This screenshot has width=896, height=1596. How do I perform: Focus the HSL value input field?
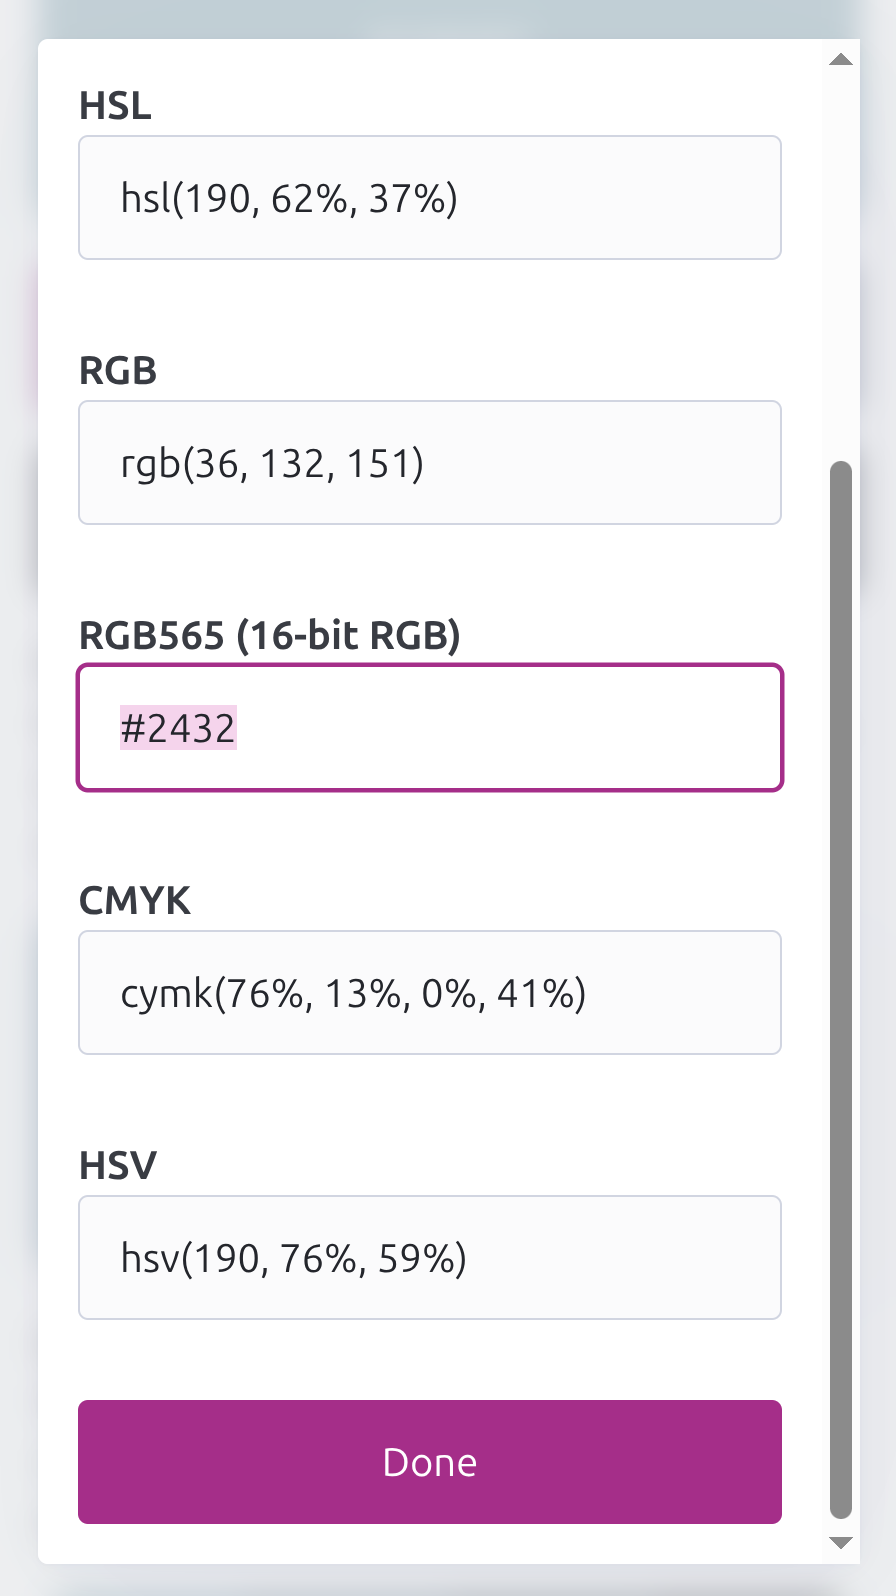430,198
